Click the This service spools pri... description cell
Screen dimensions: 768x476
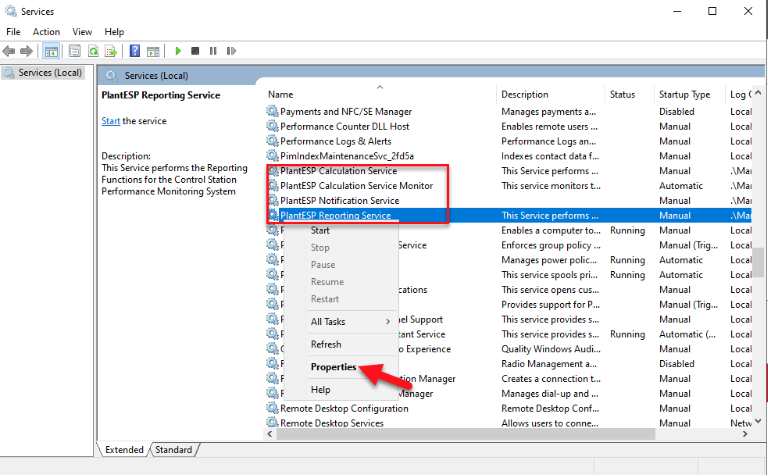550,275
